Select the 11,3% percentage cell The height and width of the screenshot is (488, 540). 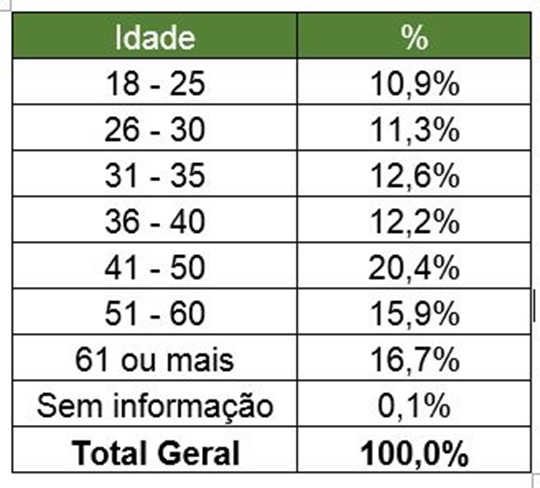[x=414, y=127]
